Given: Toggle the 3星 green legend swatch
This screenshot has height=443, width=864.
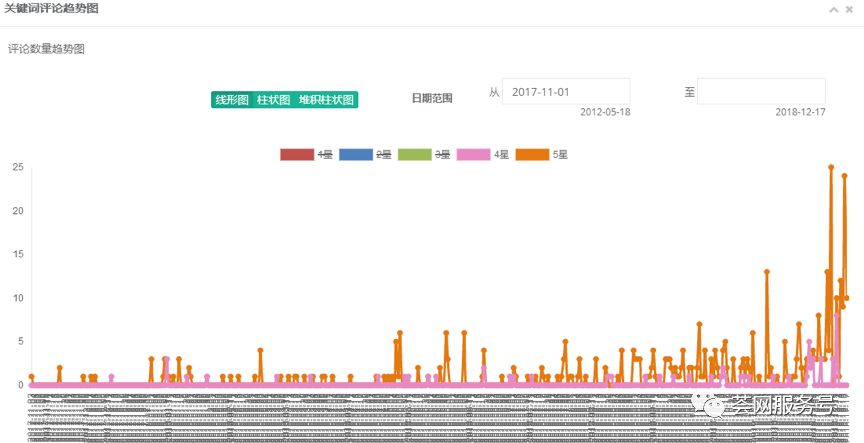Looking at the screenshot, I should tap(415, 155).
